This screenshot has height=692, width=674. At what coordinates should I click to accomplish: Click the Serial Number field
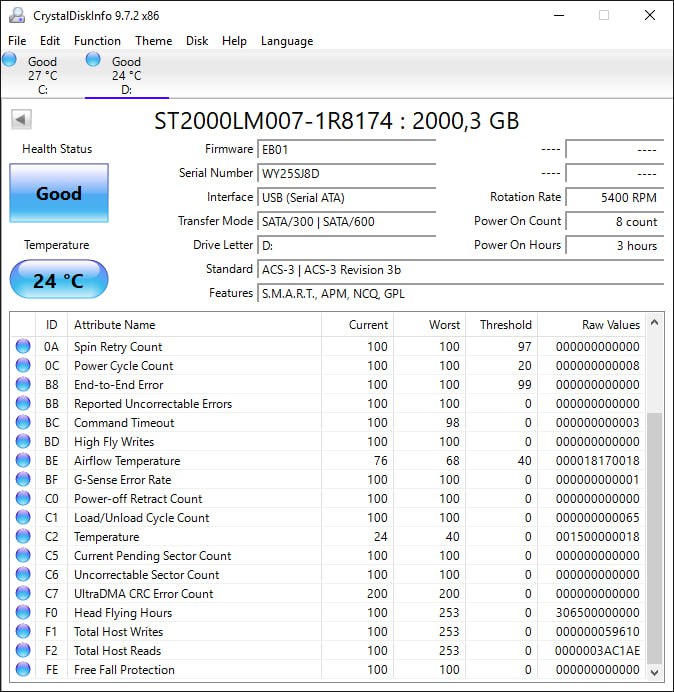coord(346,173)
